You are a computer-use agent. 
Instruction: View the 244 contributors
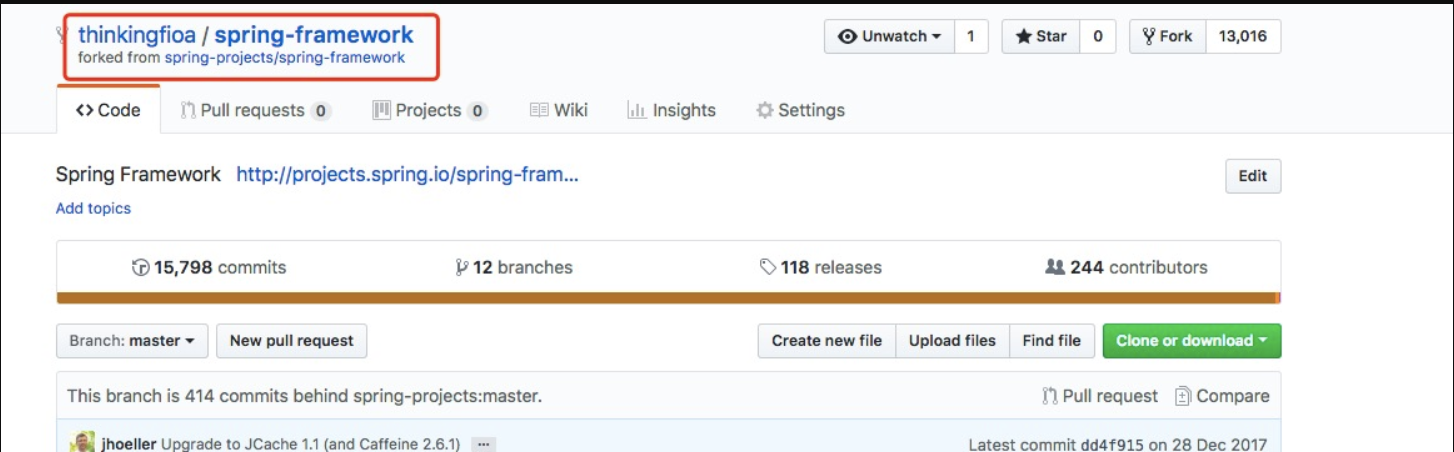pos(1126,267)
